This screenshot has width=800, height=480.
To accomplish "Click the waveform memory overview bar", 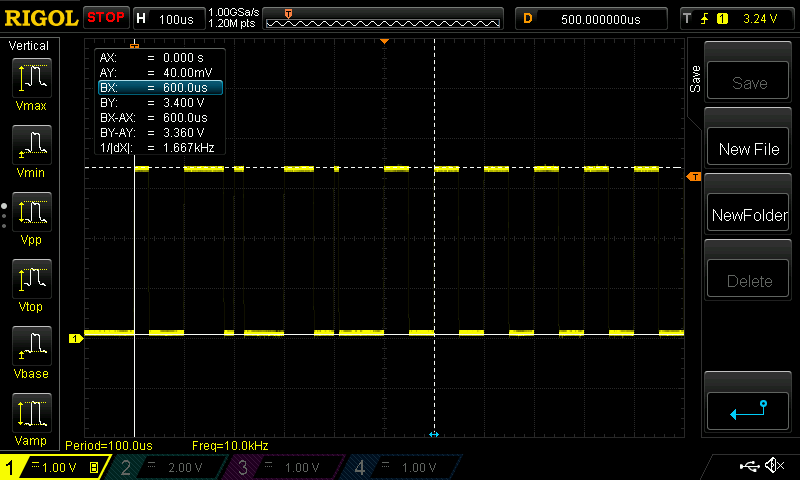I will (383, 19).
